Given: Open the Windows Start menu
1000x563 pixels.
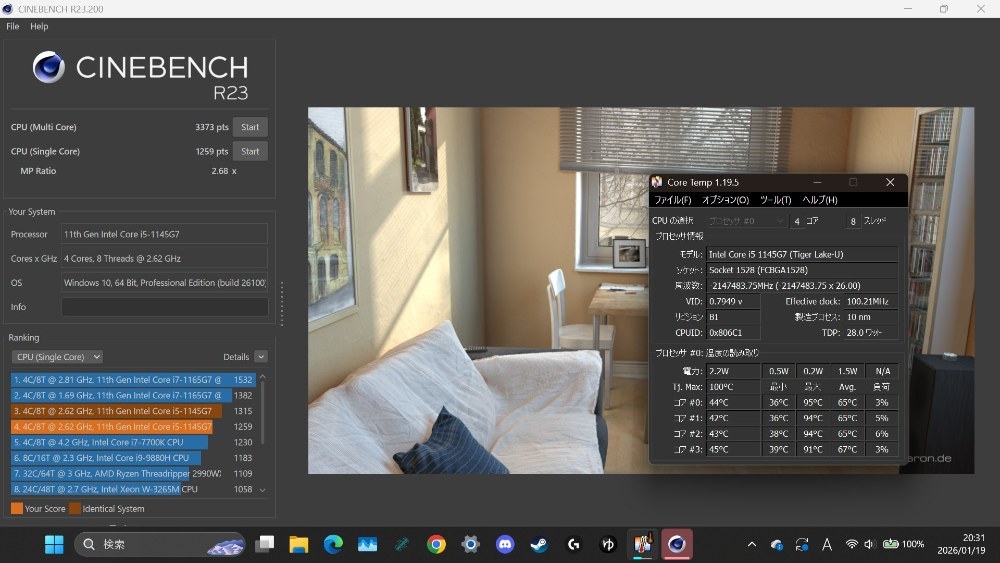Looking at the screenshot, I should [54, 544].
